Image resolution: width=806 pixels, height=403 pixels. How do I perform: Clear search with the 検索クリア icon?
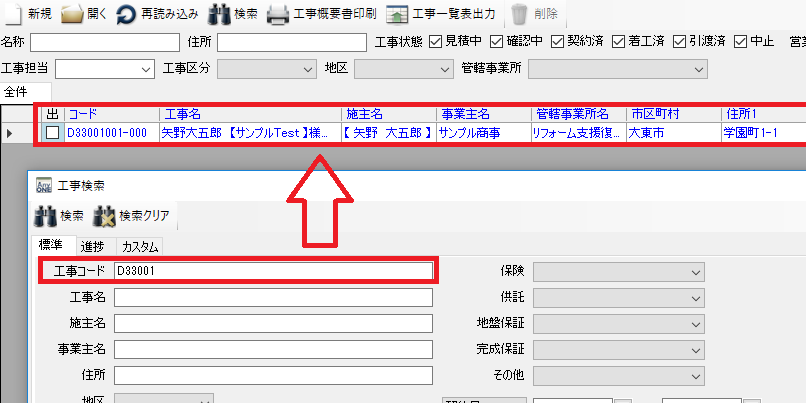(104, 215)
